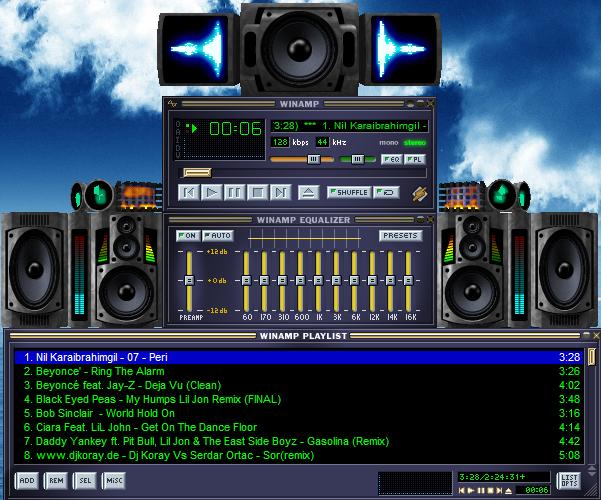Click the Previous track button in main window
The width and height of the screenshot is (601, 500).
(189, 192)
